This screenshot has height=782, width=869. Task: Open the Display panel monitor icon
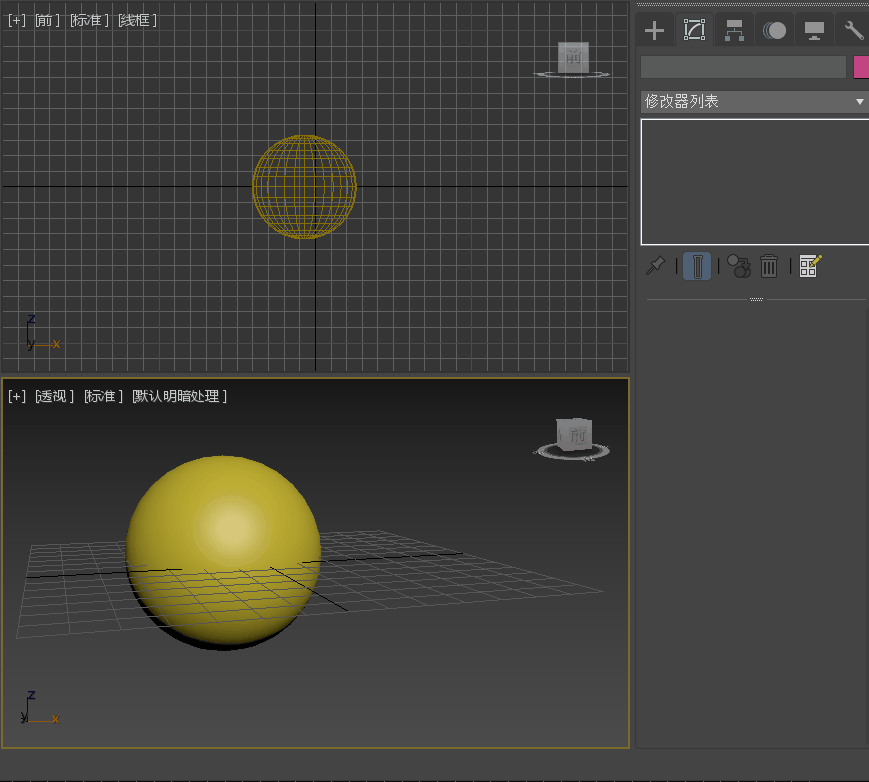tap(814, 30)
